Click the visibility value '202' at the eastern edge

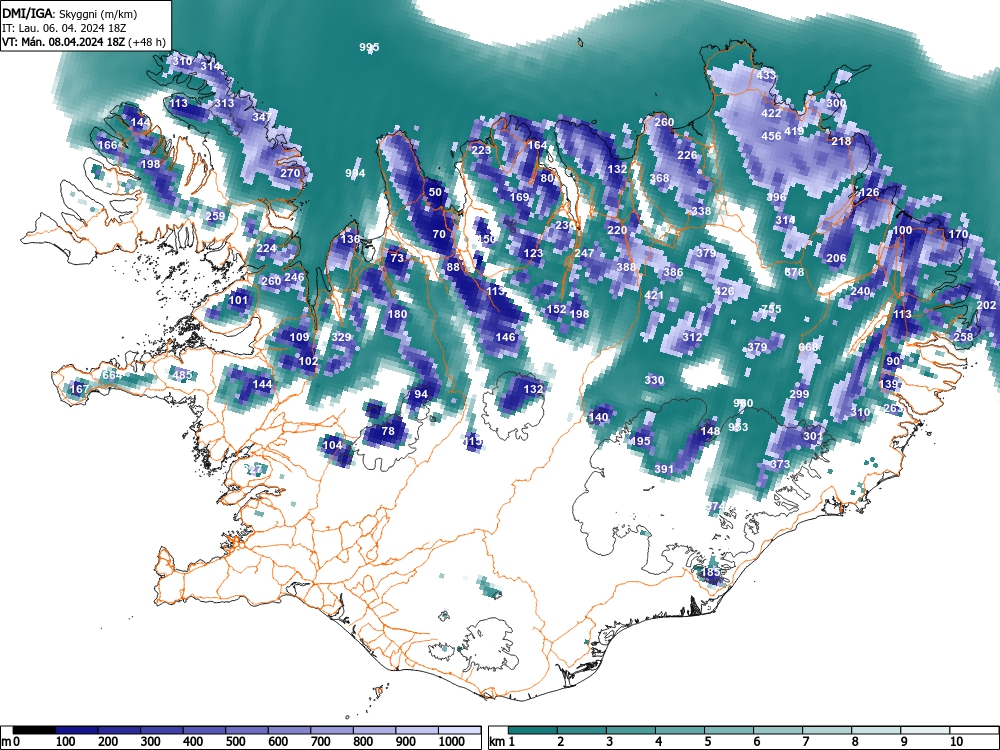tap(986, 305)
